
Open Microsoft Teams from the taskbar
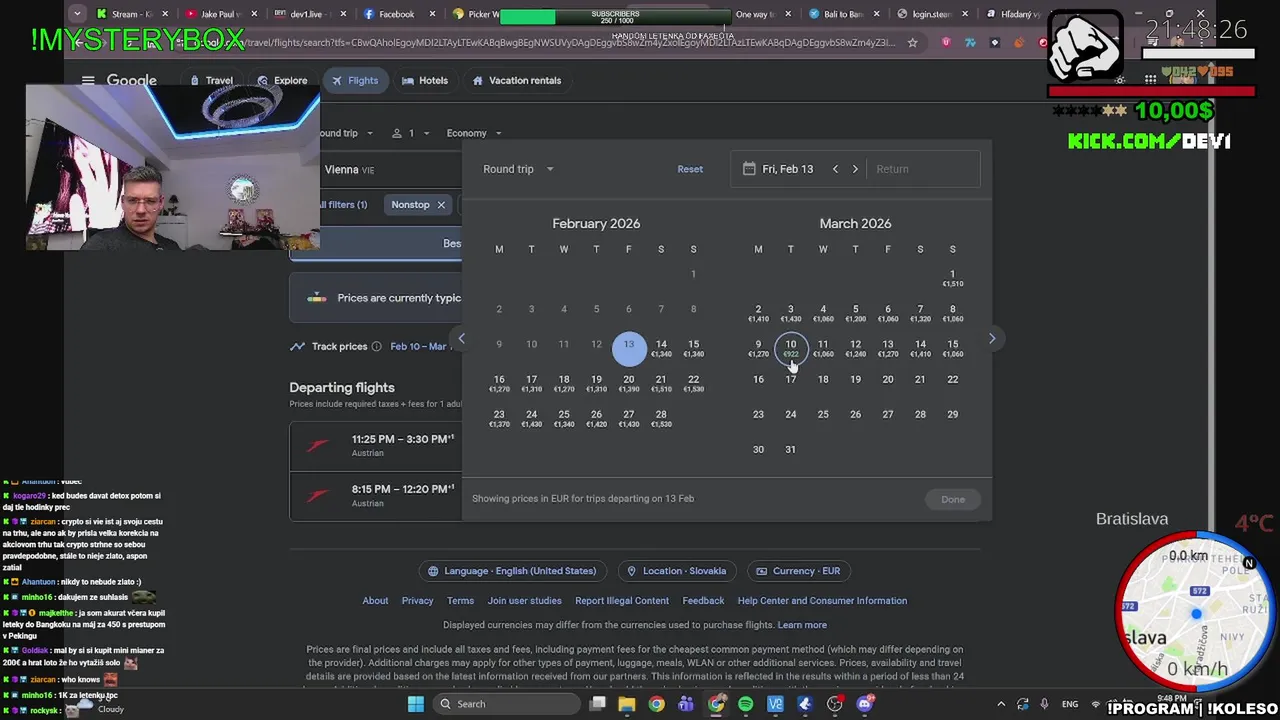(x=686, y=704)
